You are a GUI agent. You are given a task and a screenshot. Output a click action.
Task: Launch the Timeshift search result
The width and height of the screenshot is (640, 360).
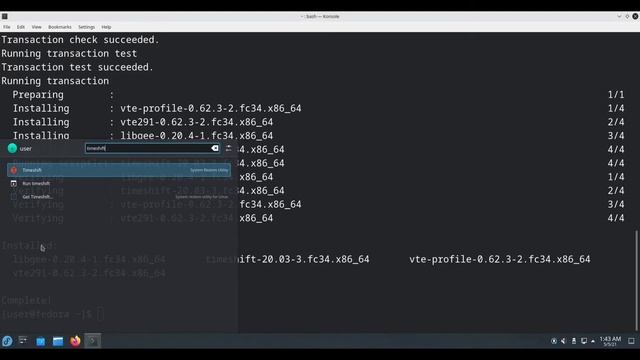pyautogui.click(x=119, y=170)
